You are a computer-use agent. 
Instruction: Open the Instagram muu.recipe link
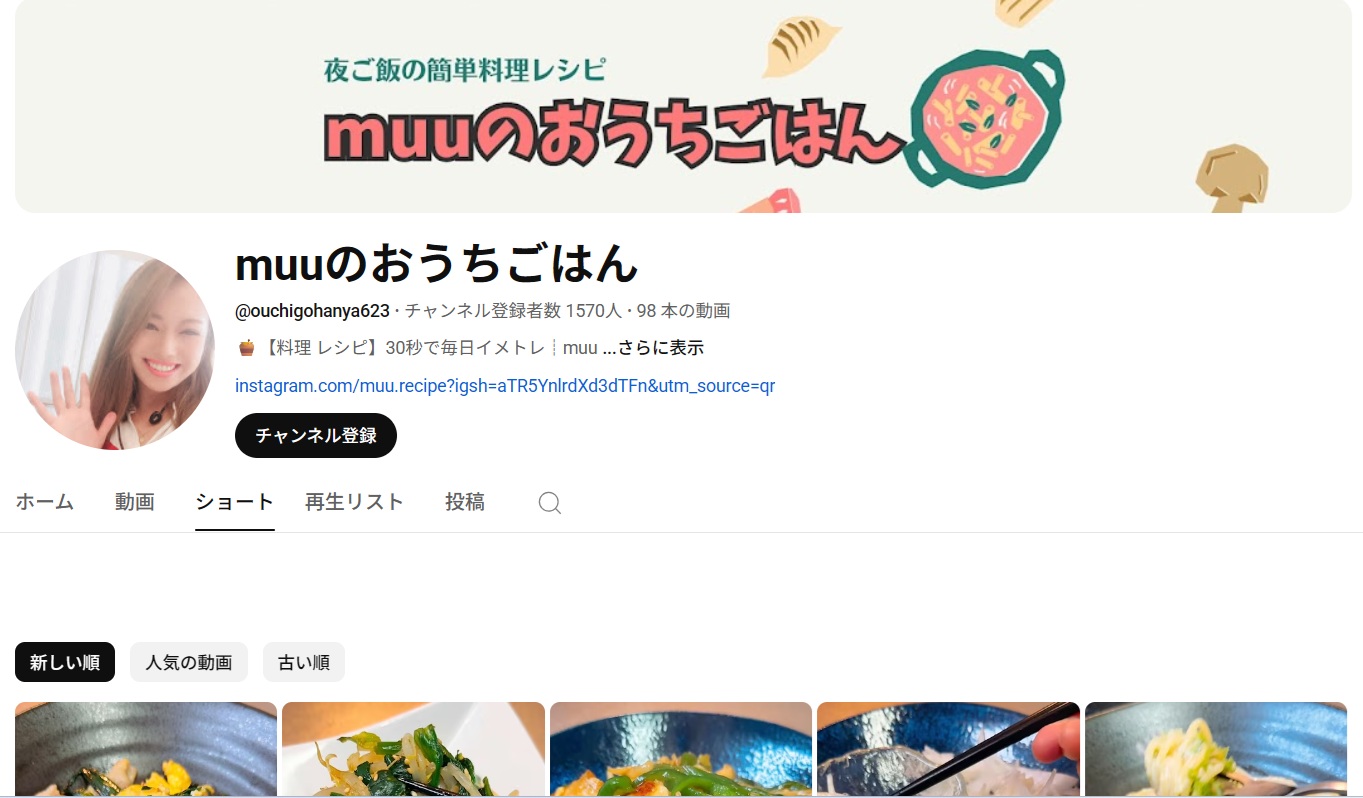pos(505,385)
